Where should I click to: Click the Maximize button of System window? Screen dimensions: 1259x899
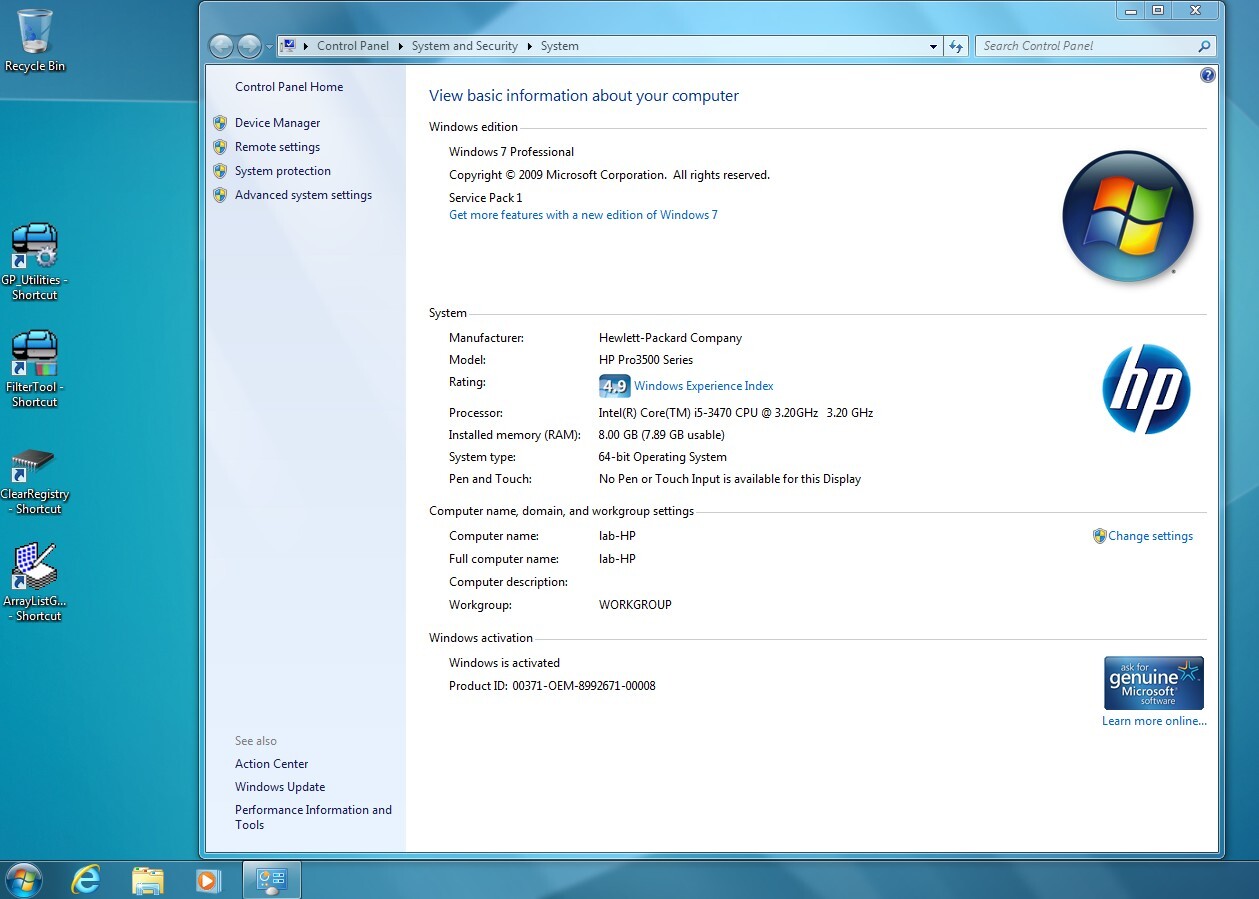(1158, 10)
